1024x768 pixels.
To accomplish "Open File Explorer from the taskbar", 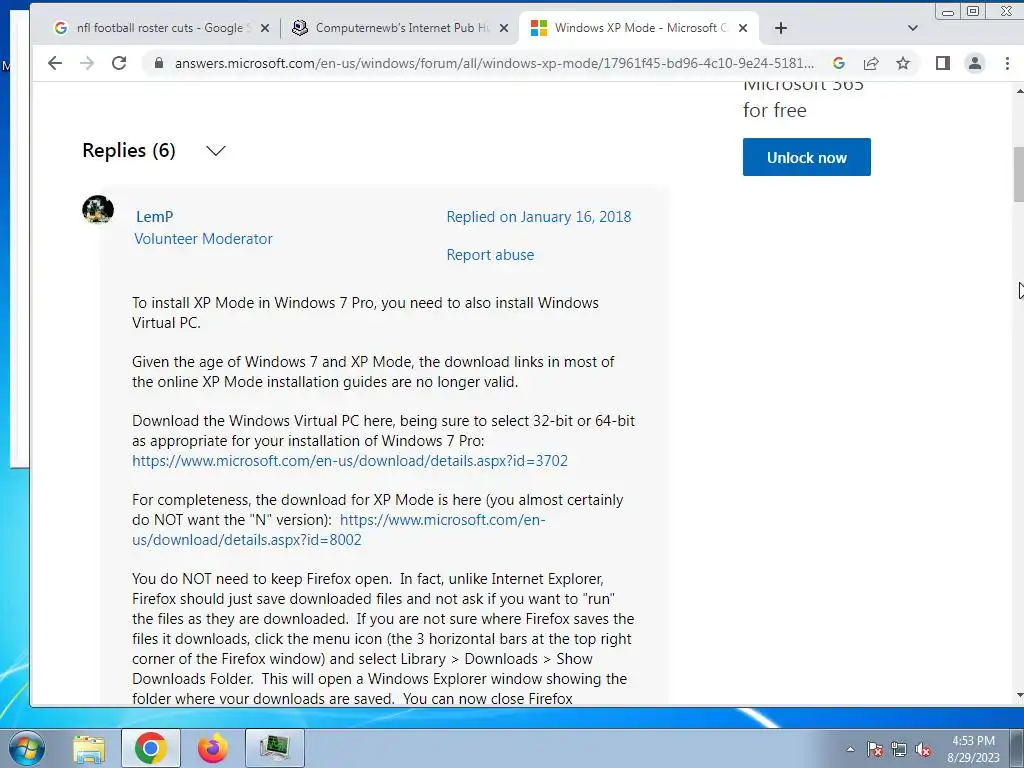I will click(88, 749).
